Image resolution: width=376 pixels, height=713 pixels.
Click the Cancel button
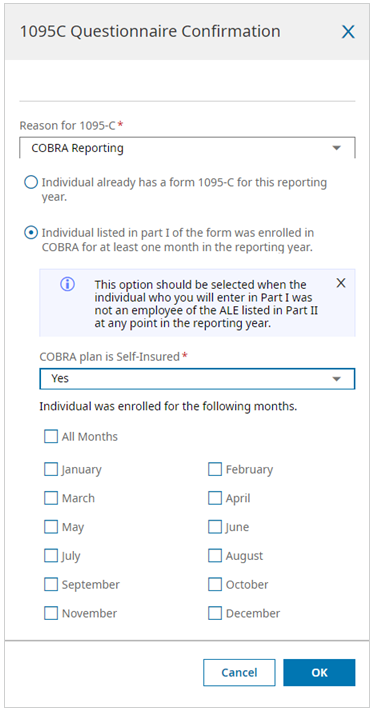[x=239, y=673]
